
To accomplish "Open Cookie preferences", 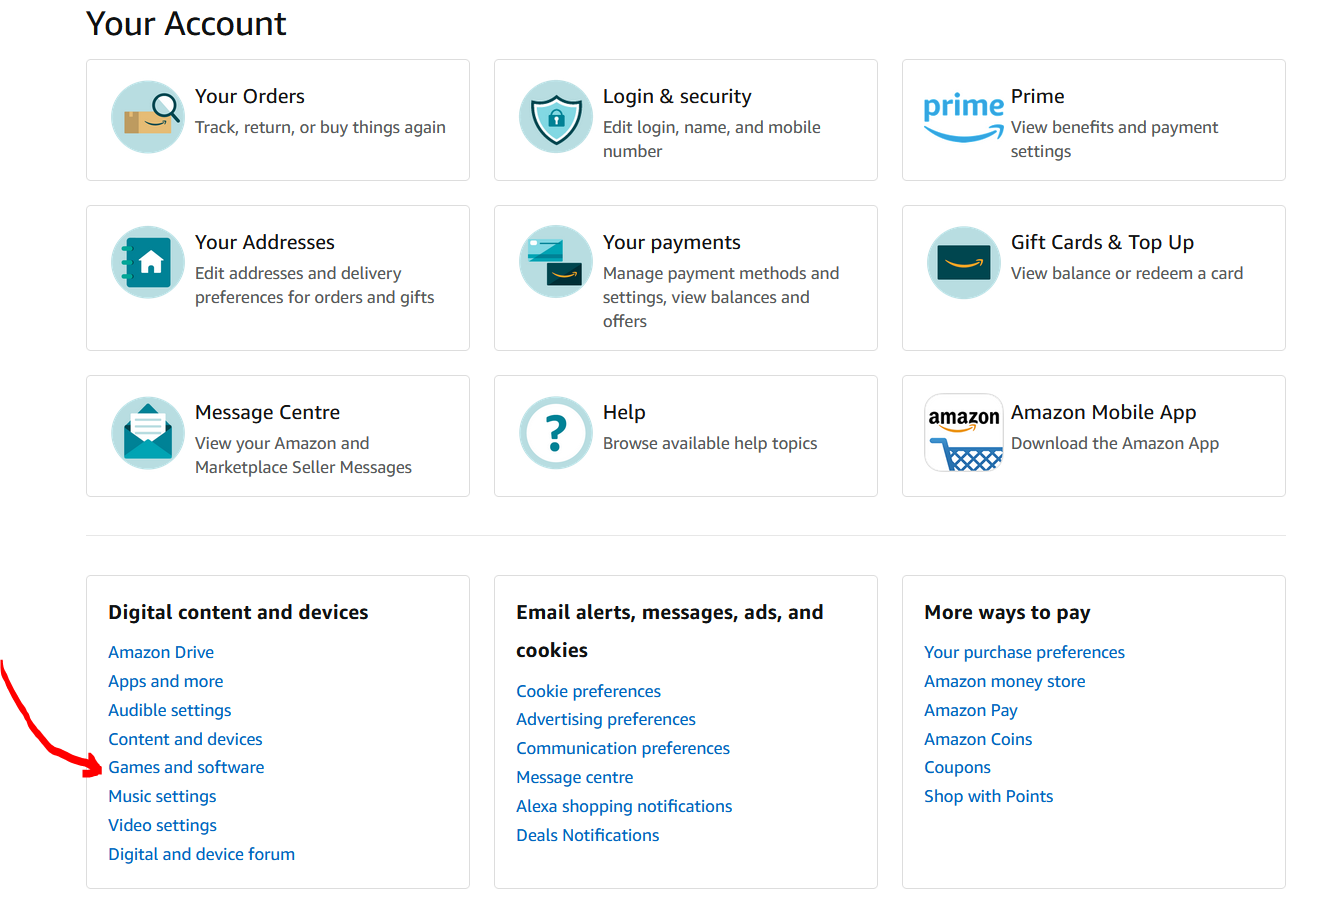I will tap(588, 691).
